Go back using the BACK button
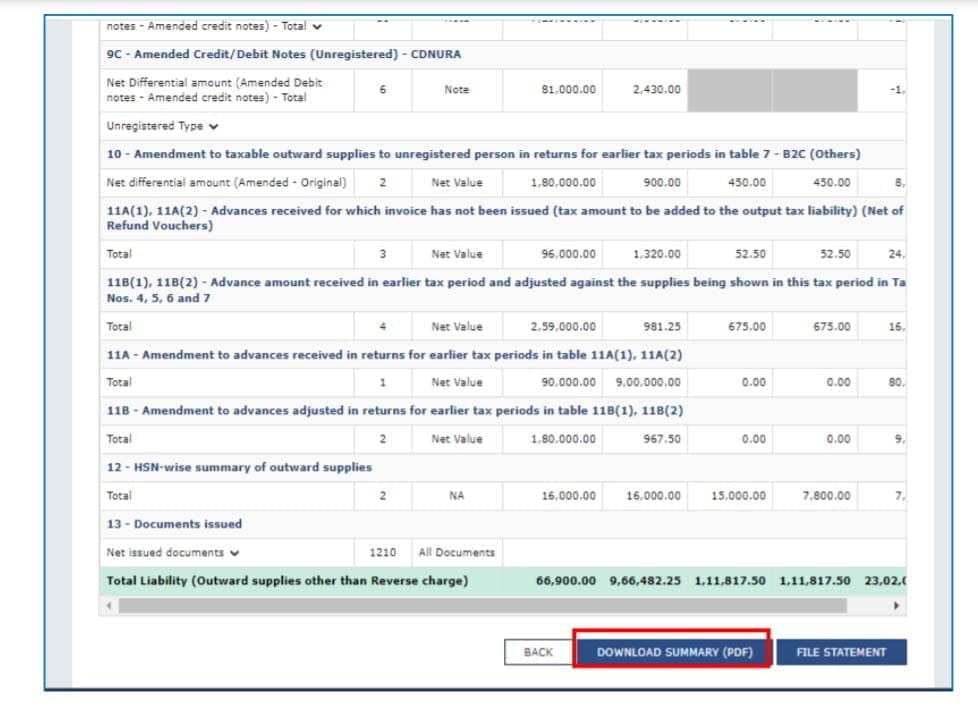This screenshot has height=708, width=978. [538, 652]
